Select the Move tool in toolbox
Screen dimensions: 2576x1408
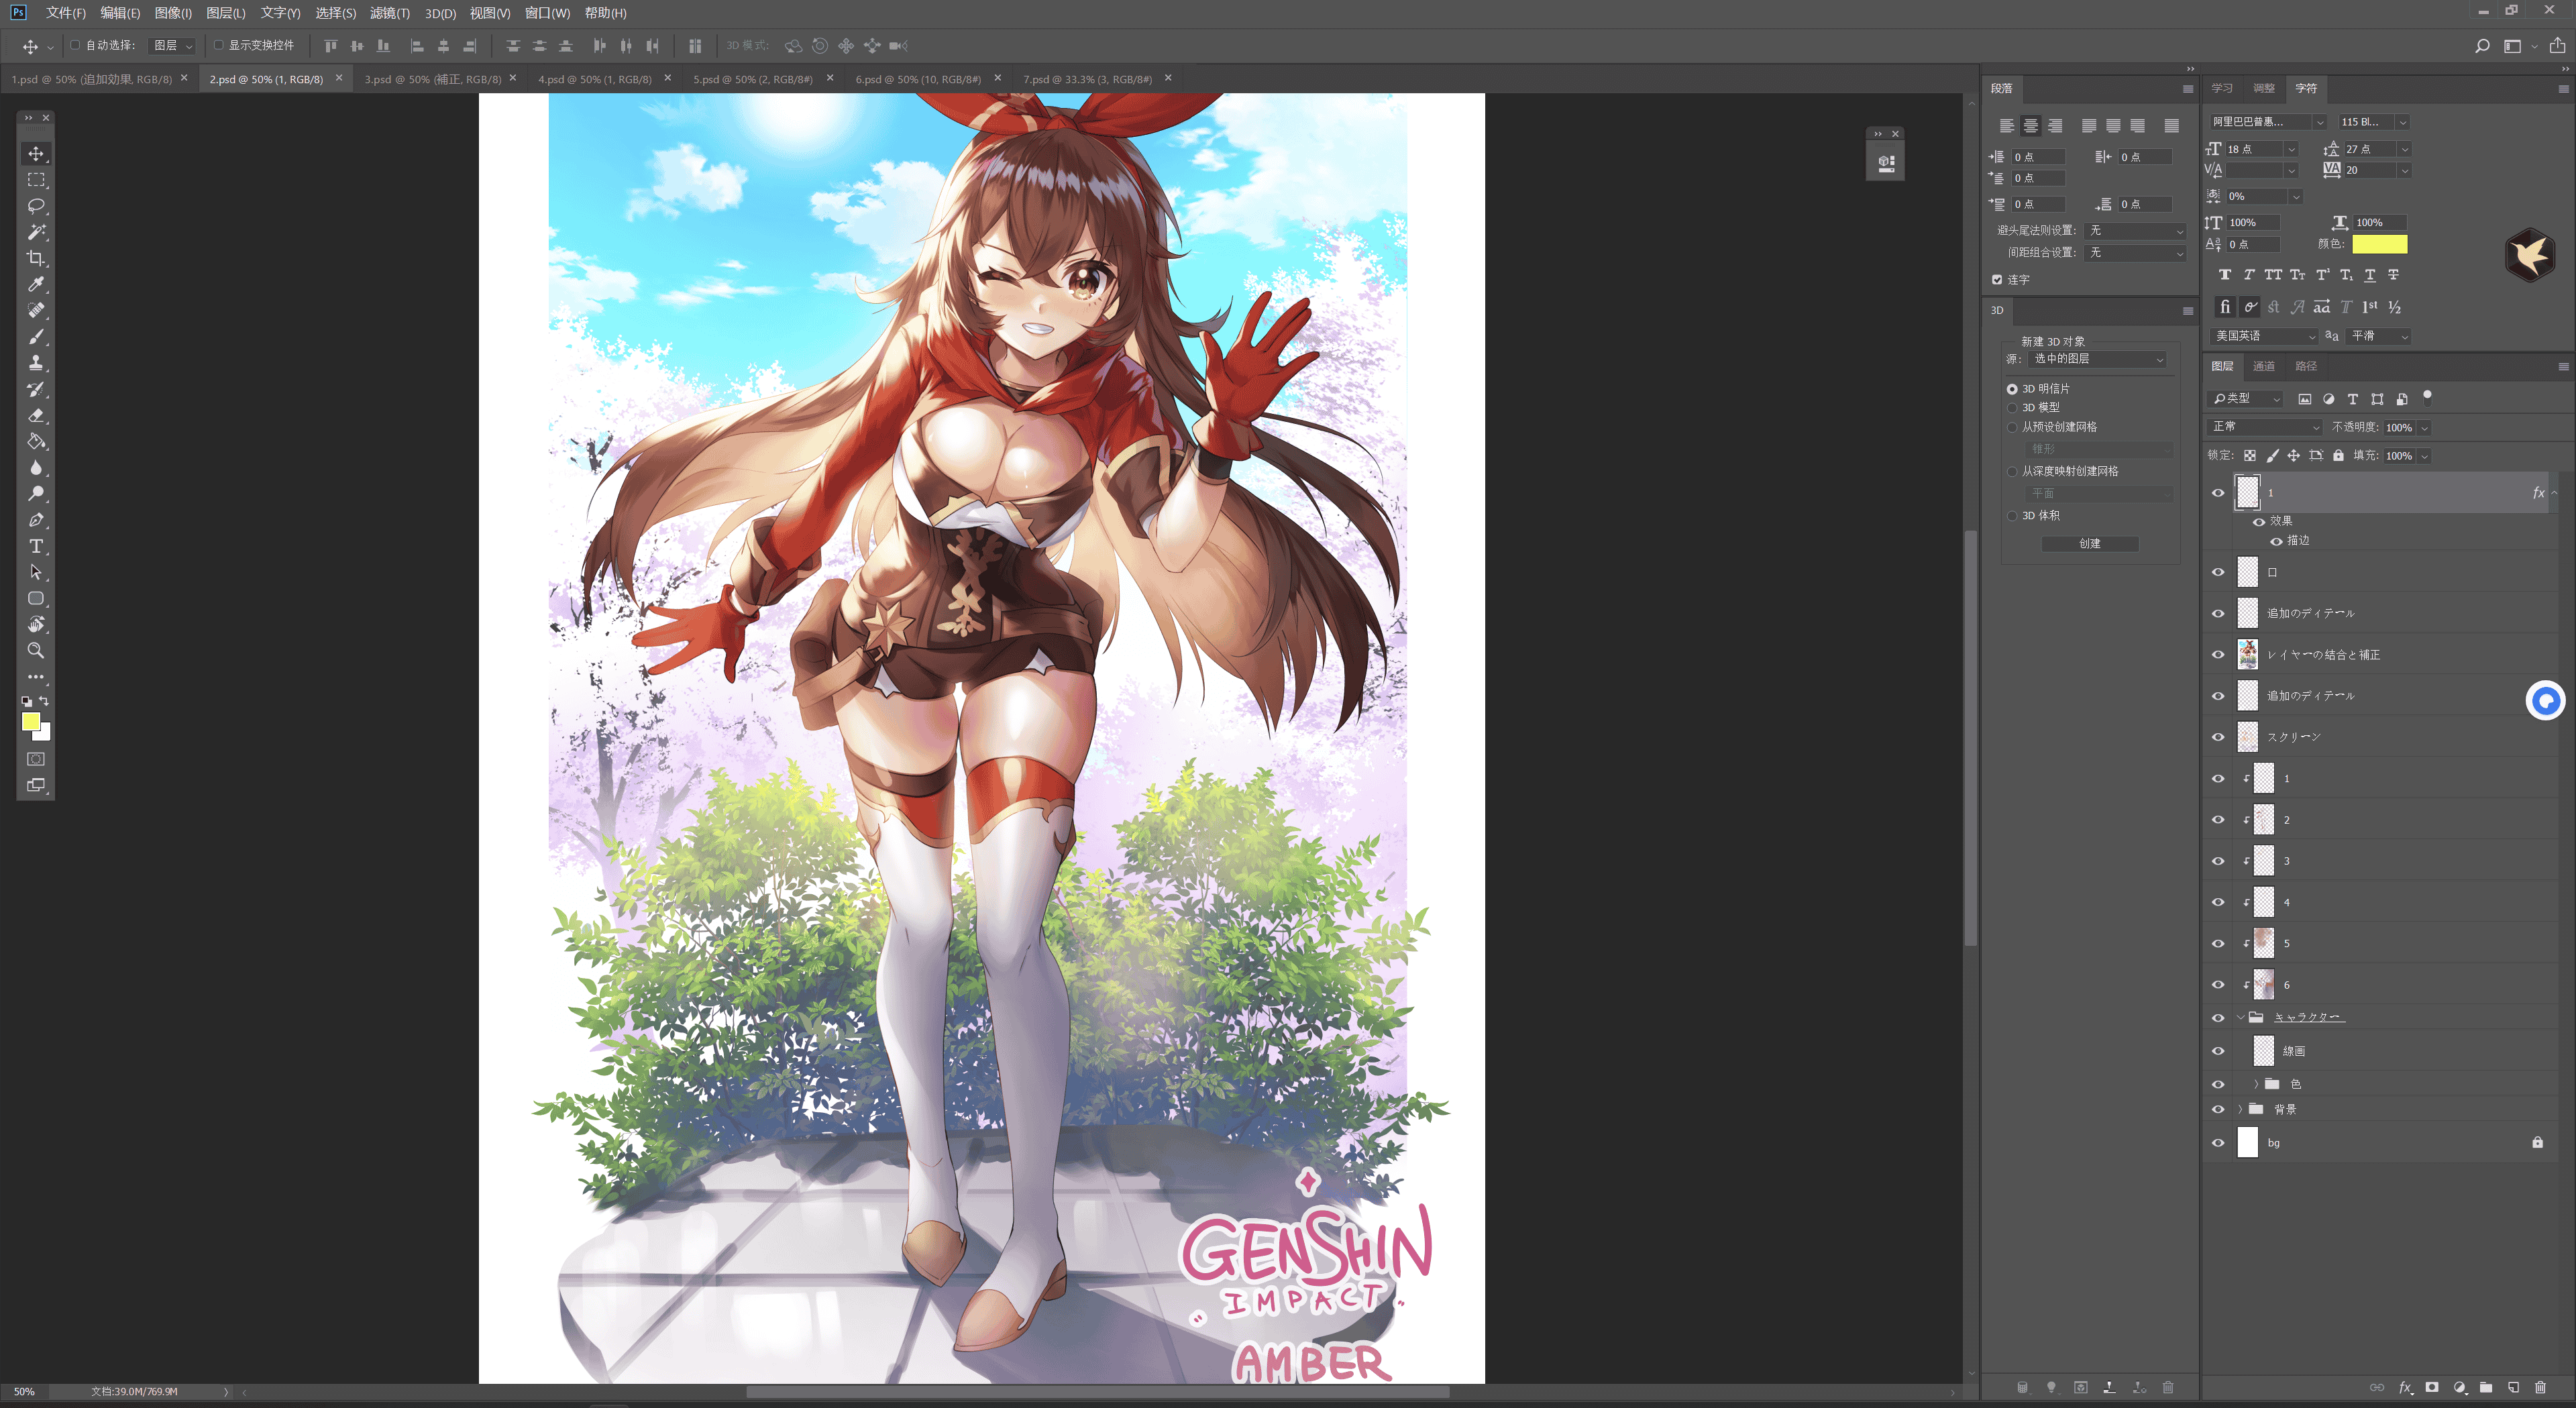tap(36, 153)
